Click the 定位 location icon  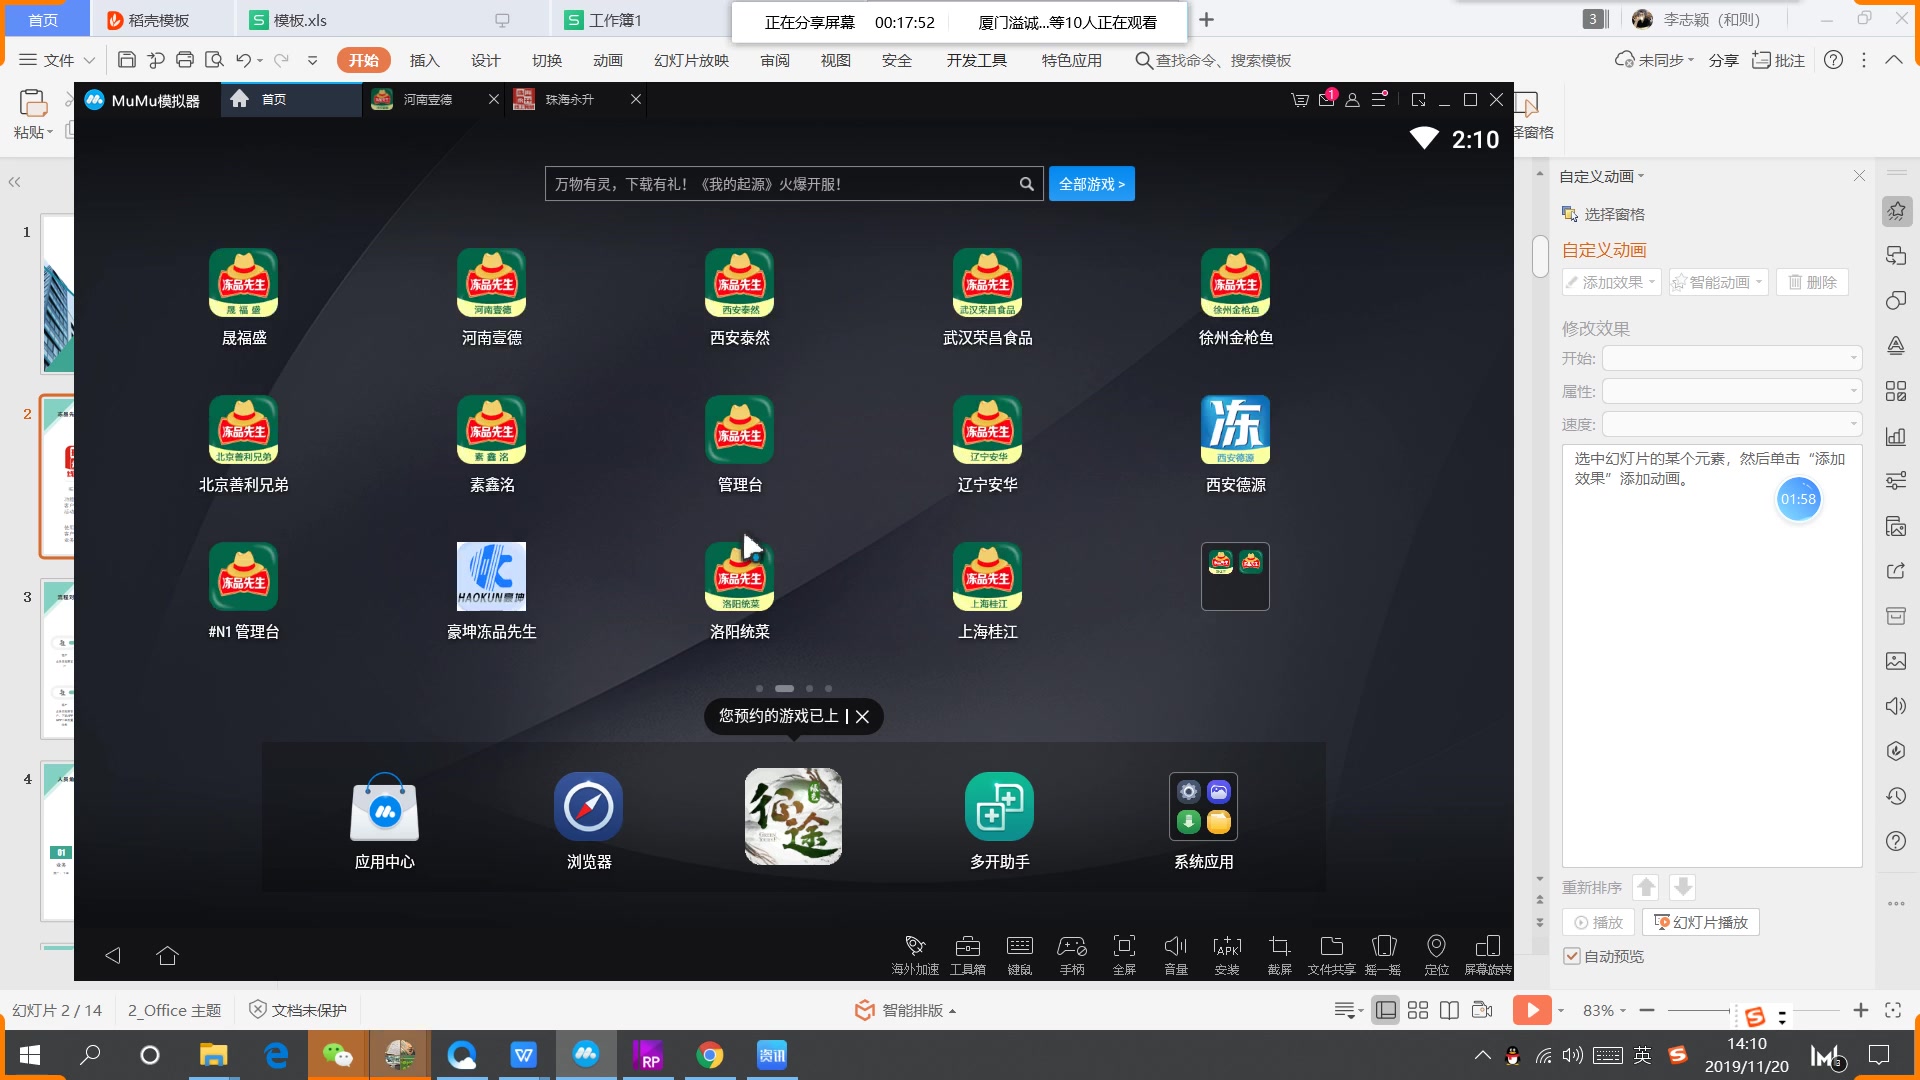tap(1437, 954)
